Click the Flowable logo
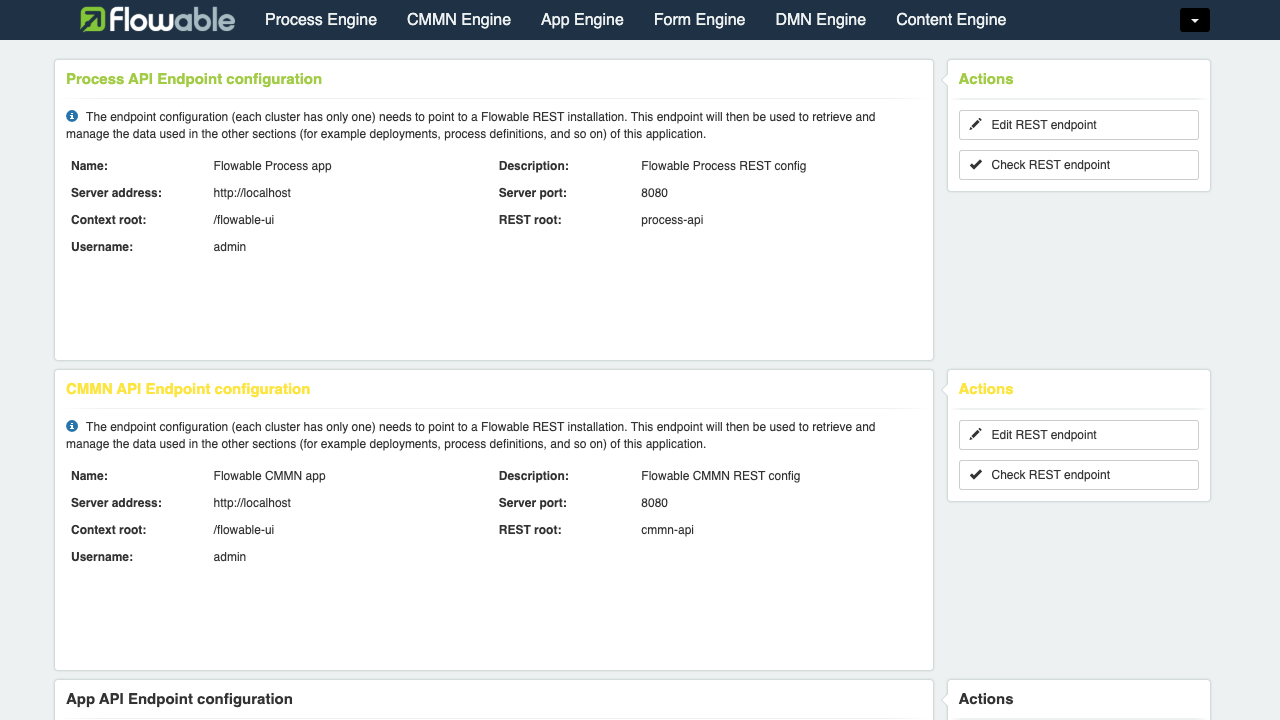This screenshot has height=720, width=1280. click(x=157, y=19)
